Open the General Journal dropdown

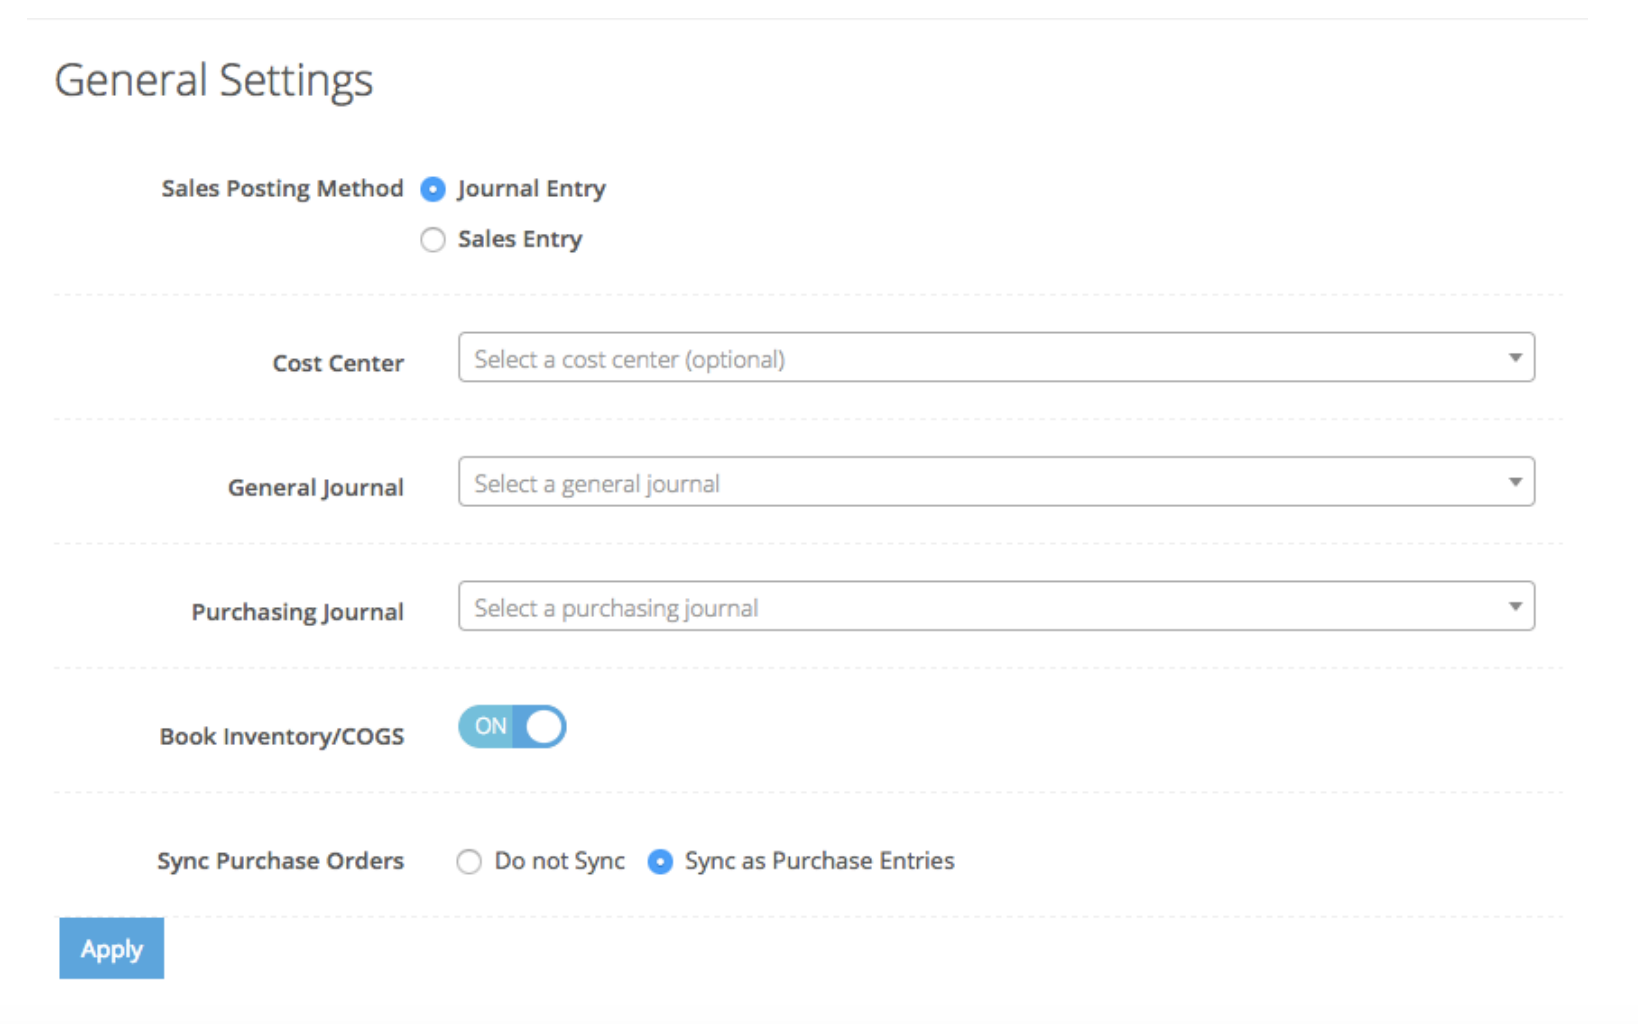[x=996, y=482]
